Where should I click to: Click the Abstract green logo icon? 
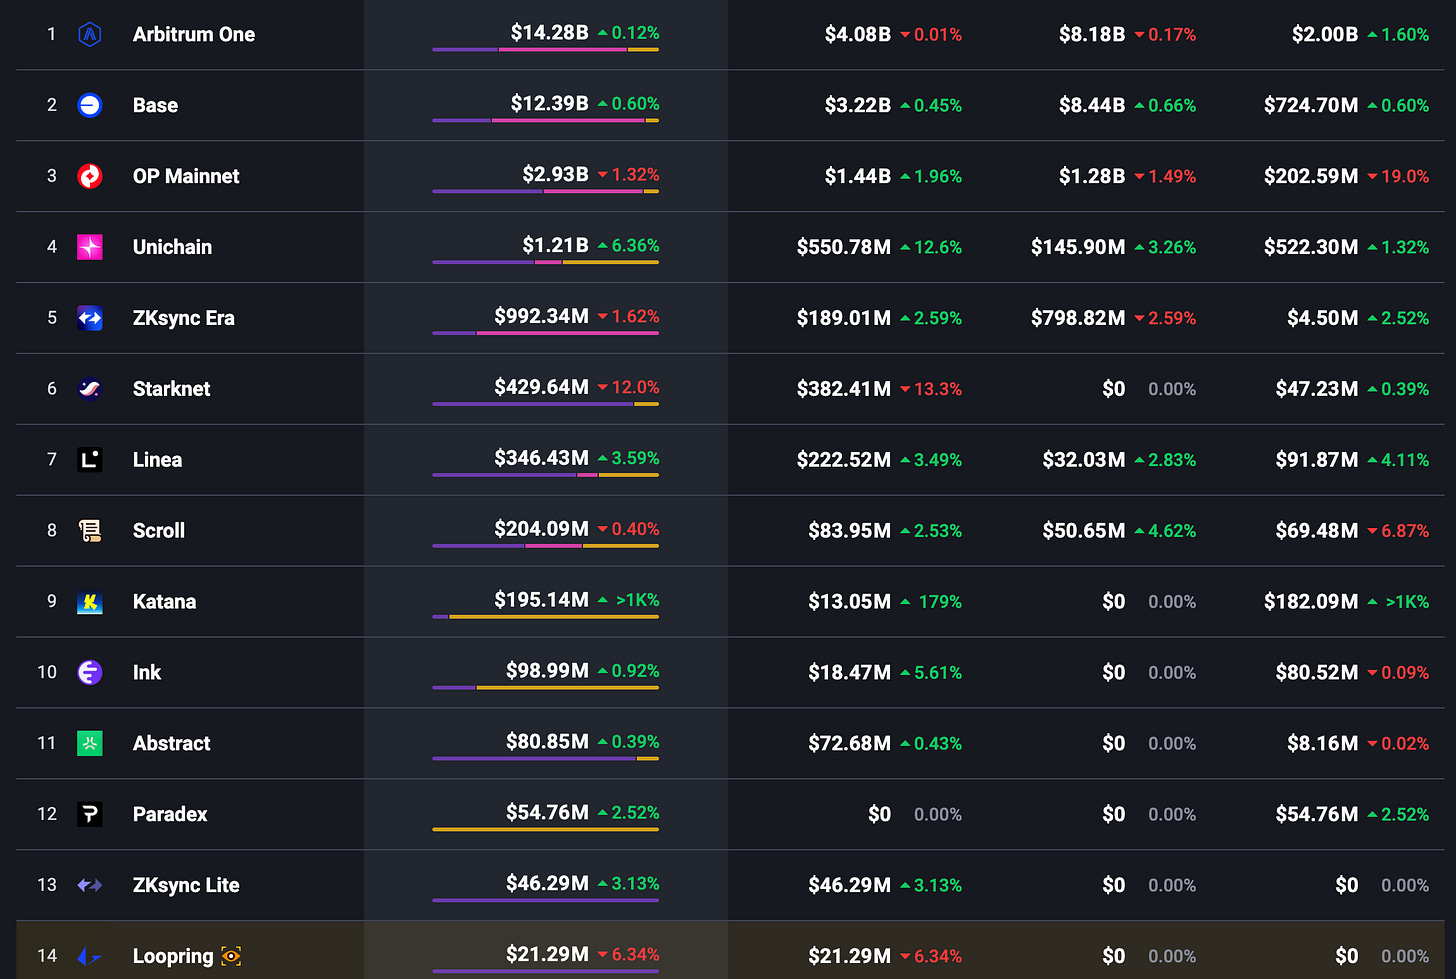[x=90, y=744]
